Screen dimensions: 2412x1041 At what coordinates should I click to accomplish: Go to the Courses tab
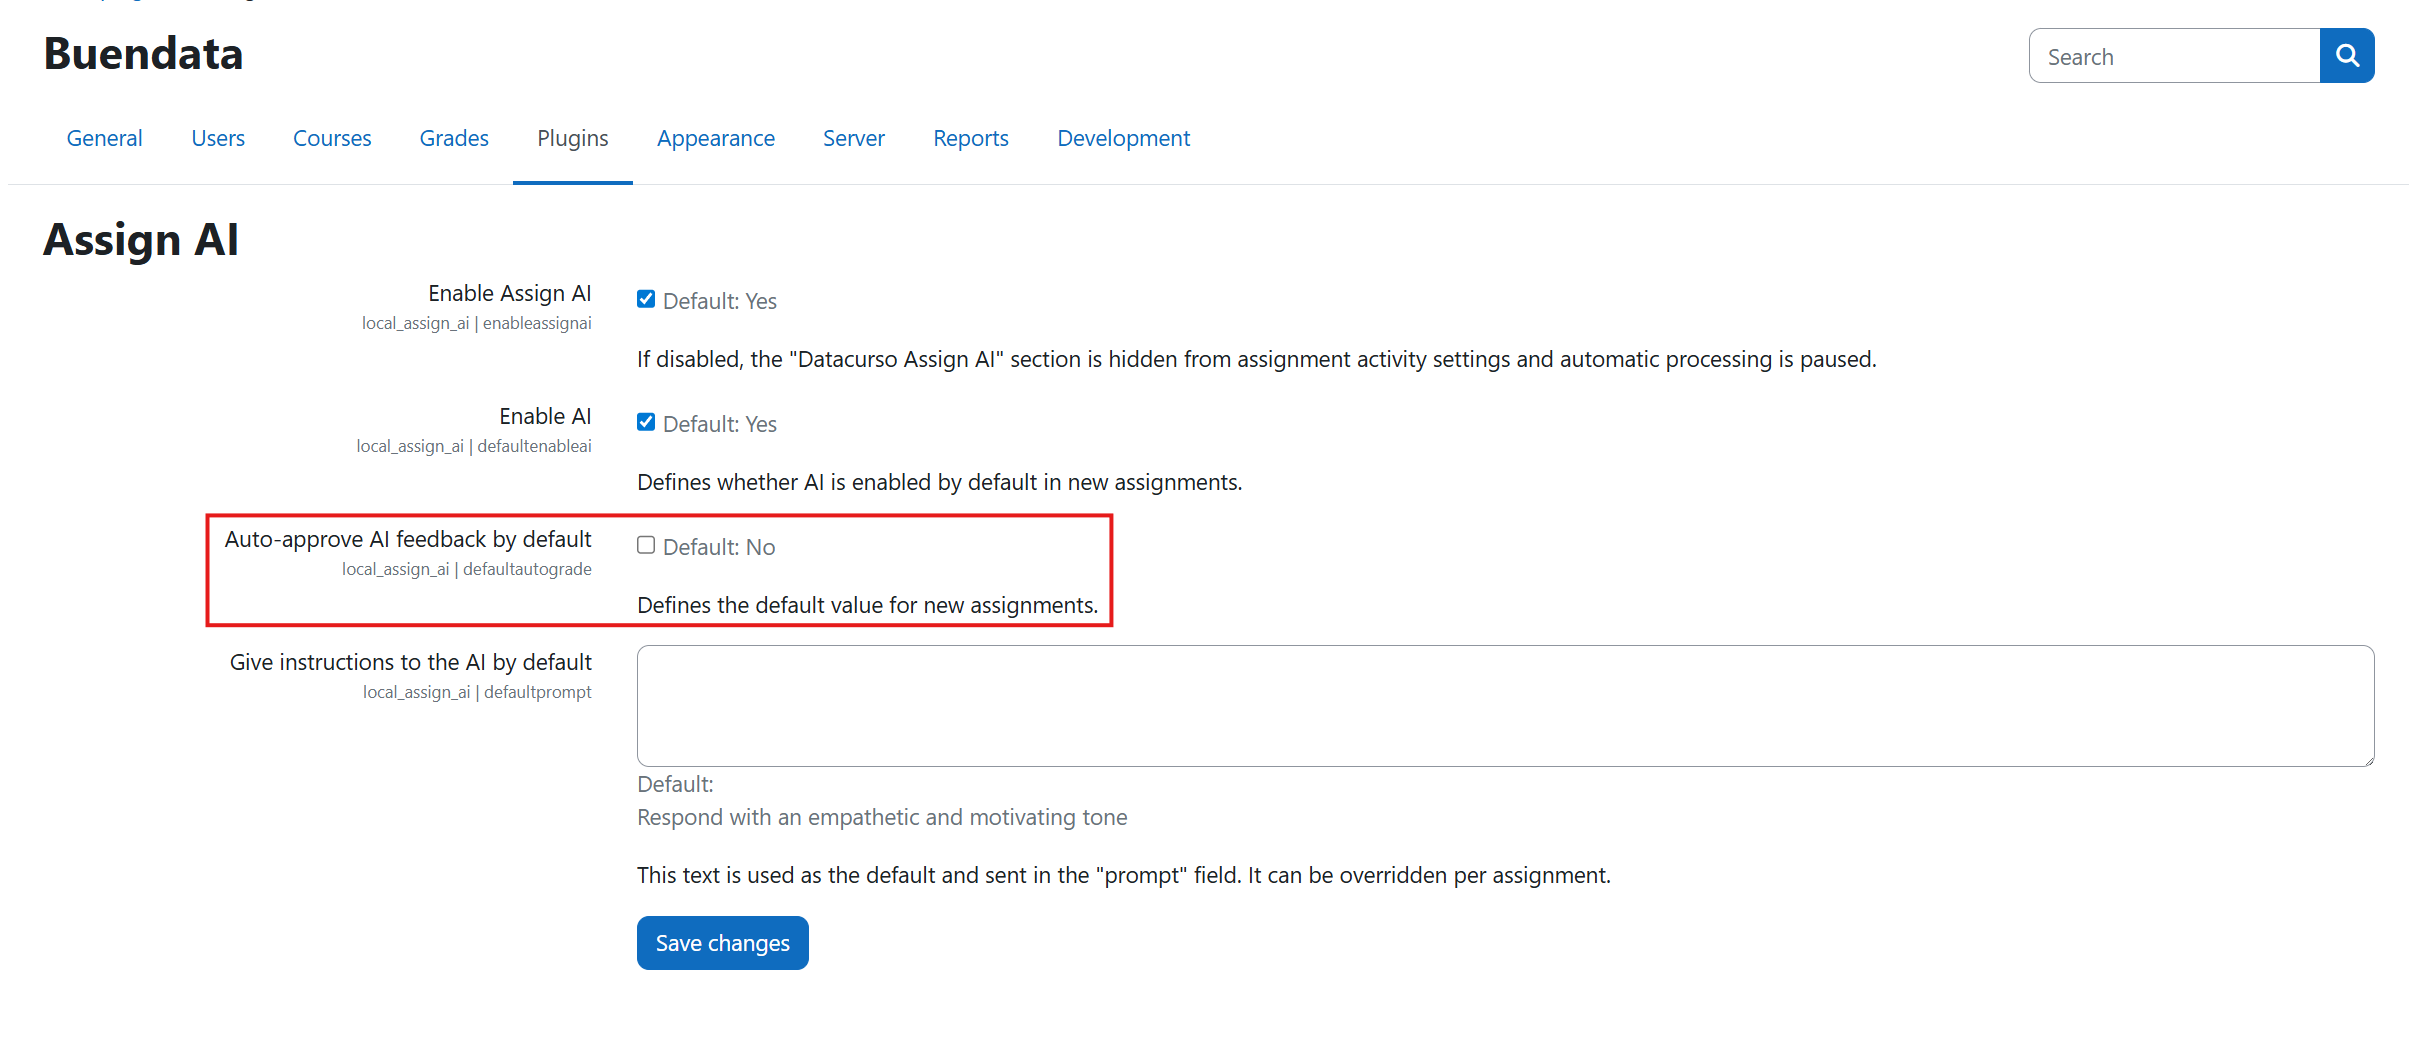[x=332, y=138]
